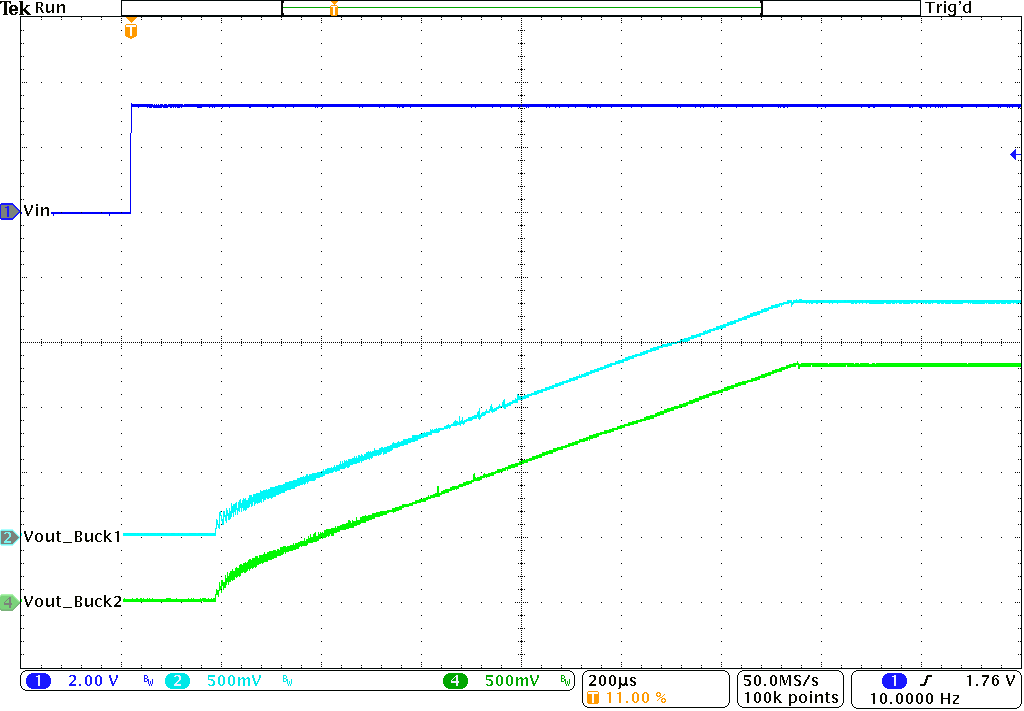
Task: Toggle Channel 1 bandwidth limit indicator
Action: pos(146,681)
